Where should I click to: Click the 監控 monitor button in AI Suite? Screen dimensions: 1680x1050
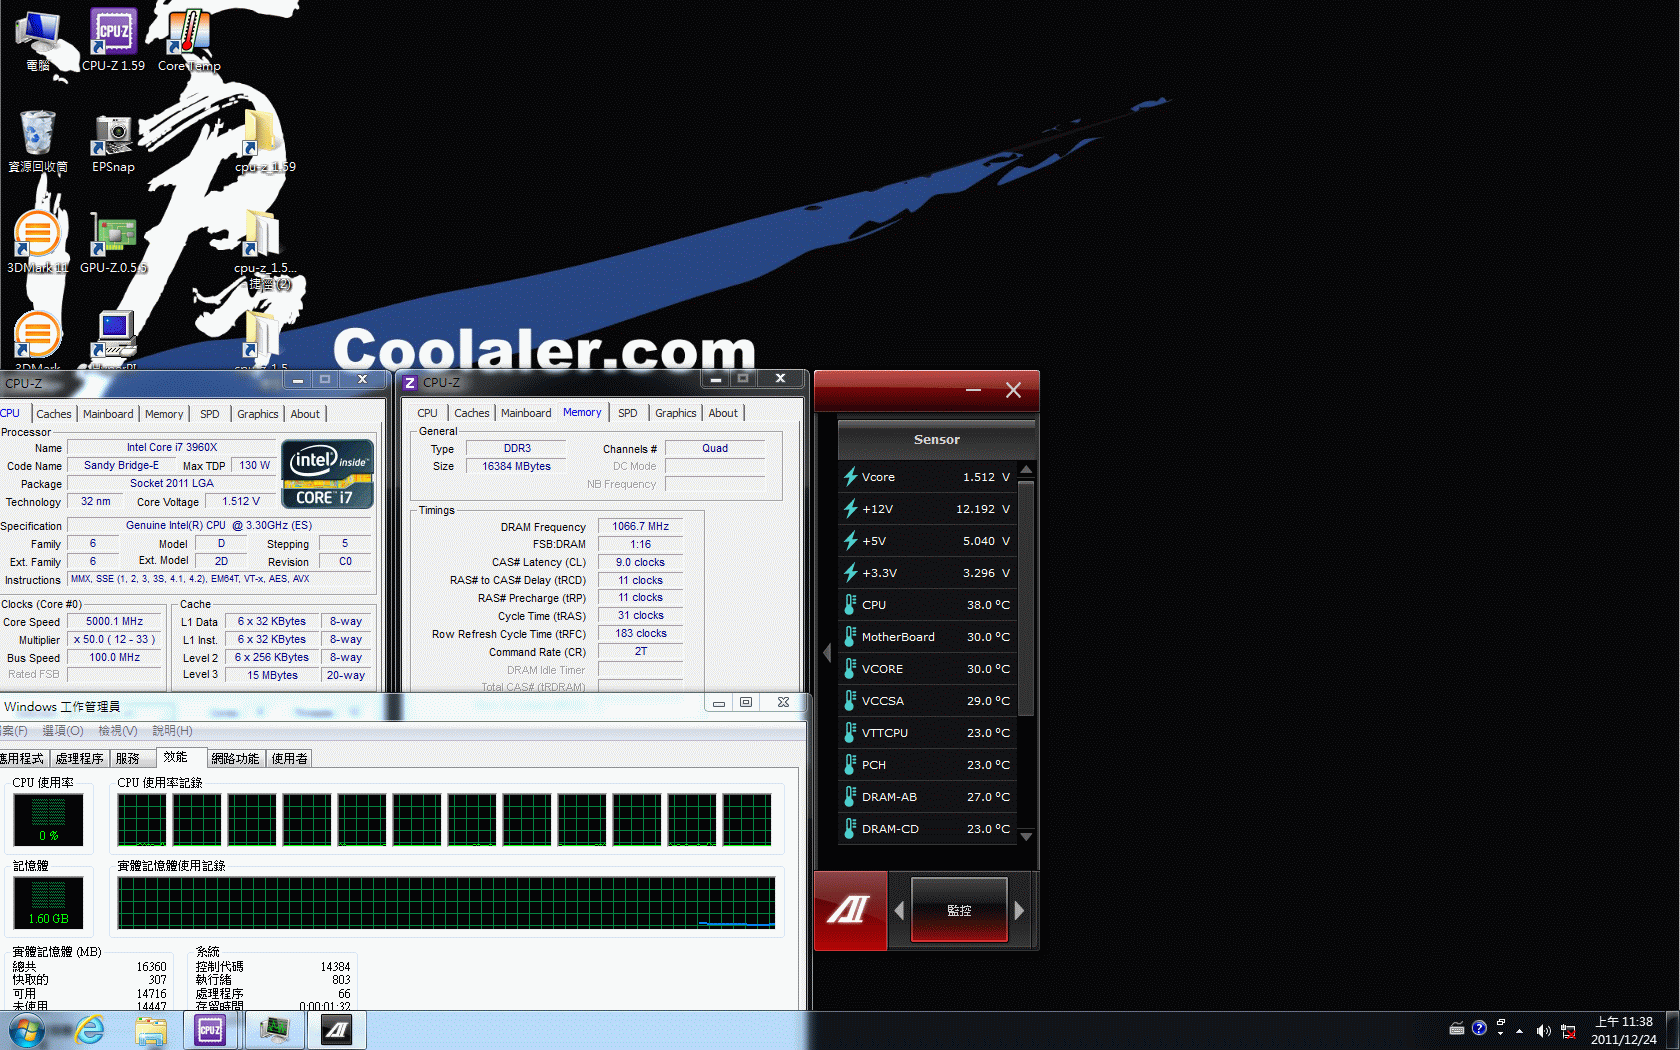[x=959, y=910]
